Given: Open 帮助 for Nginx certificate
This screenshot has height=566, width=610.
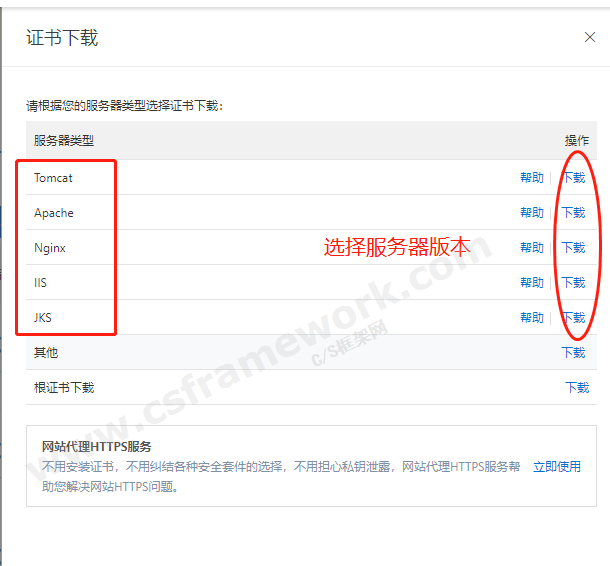Looking at the screenshot, I should tap(532, 248).
